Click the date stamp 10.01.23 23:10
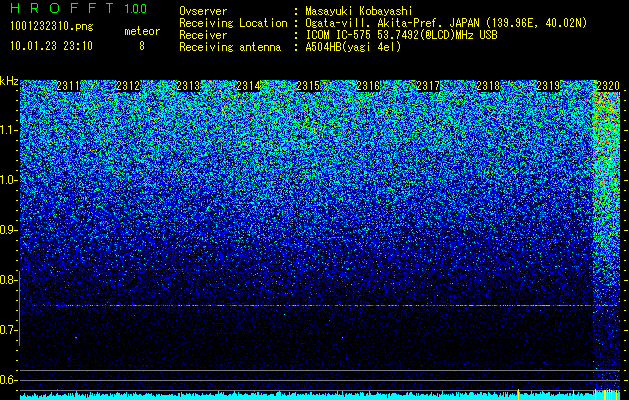Viewport: 629px width, 400px height. [x=51, y=46]
